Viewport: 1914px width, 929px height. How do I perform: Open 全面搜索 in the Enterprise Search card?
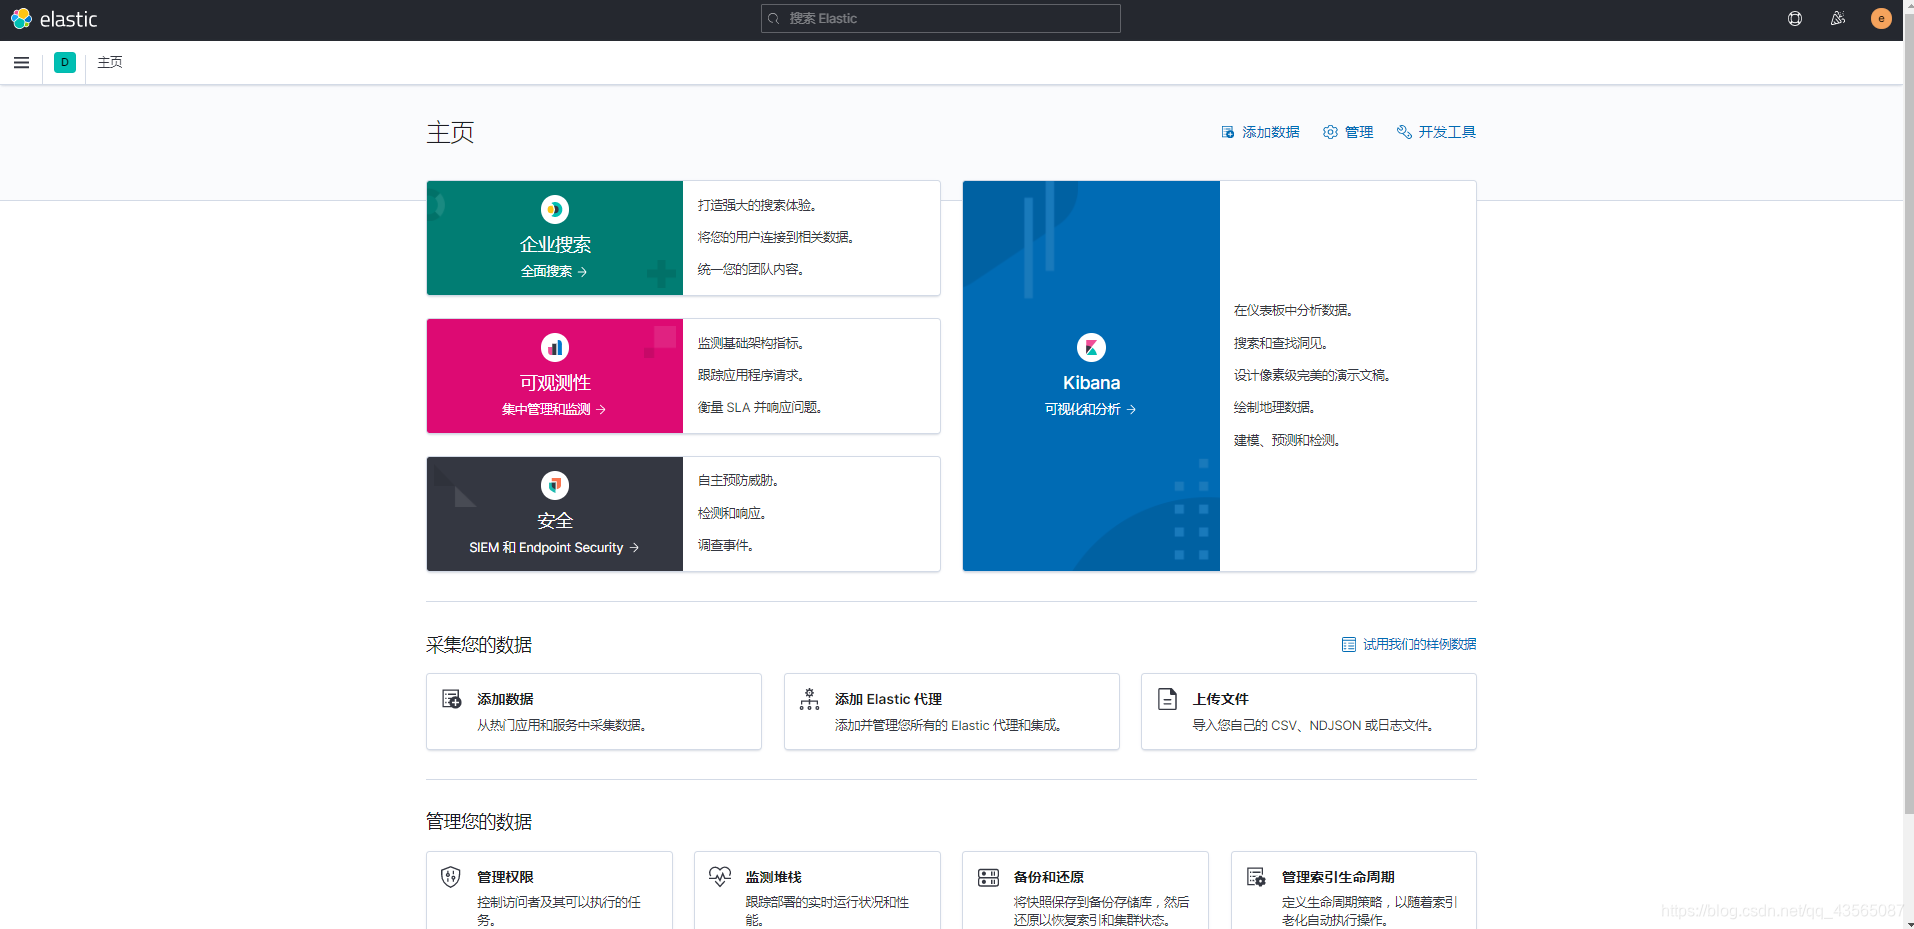554,271
